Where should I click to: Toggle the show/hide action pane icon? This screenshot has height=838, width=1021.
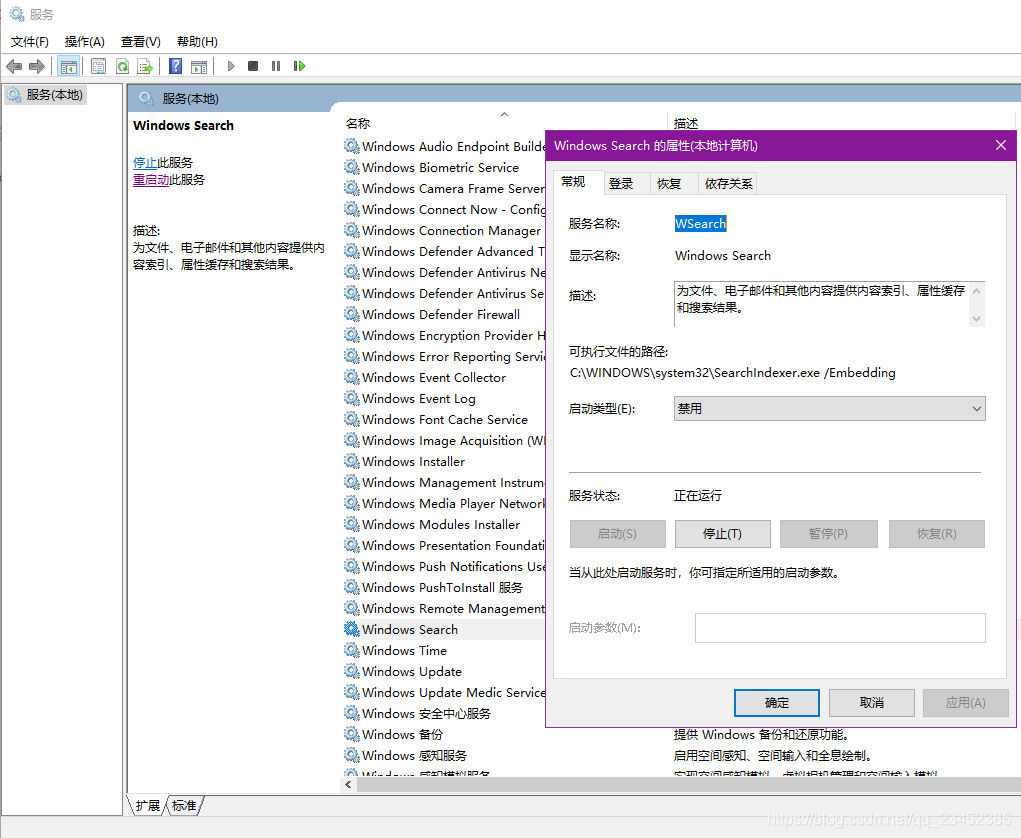pyautogui.click(x=199, y=66)
